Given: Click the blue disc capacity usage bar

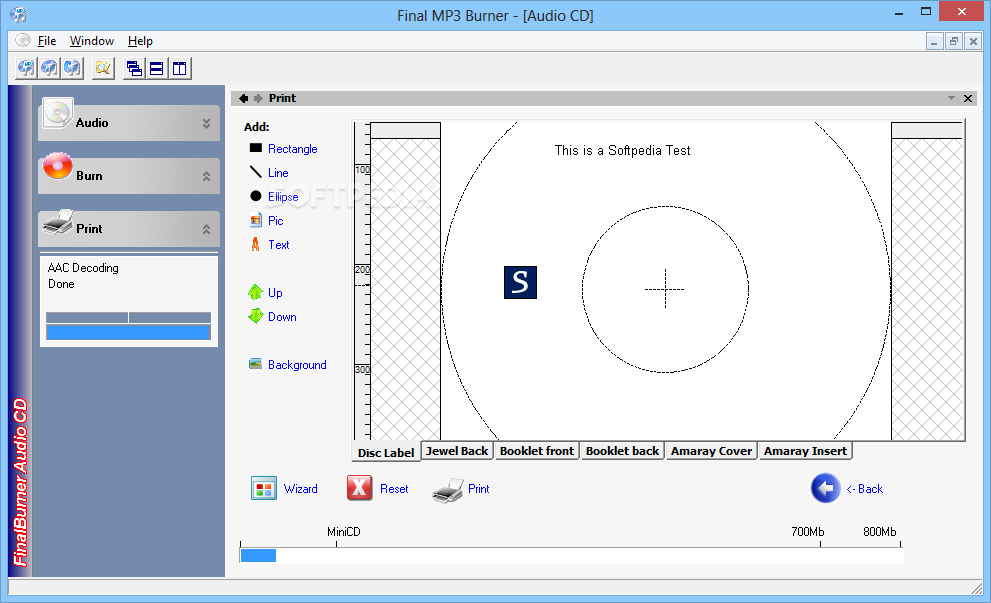Looking at the screenshot, I should tap(258, 555).
